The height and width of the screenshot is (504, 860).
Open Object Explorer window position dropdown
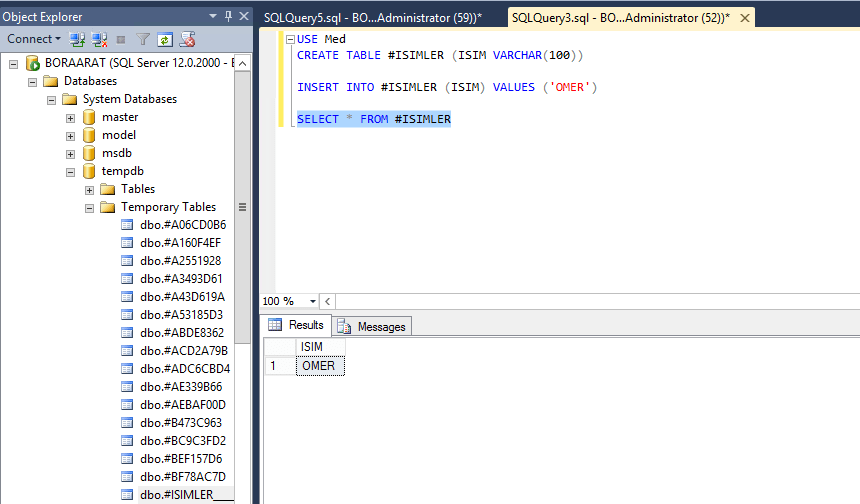pos(213,16)
